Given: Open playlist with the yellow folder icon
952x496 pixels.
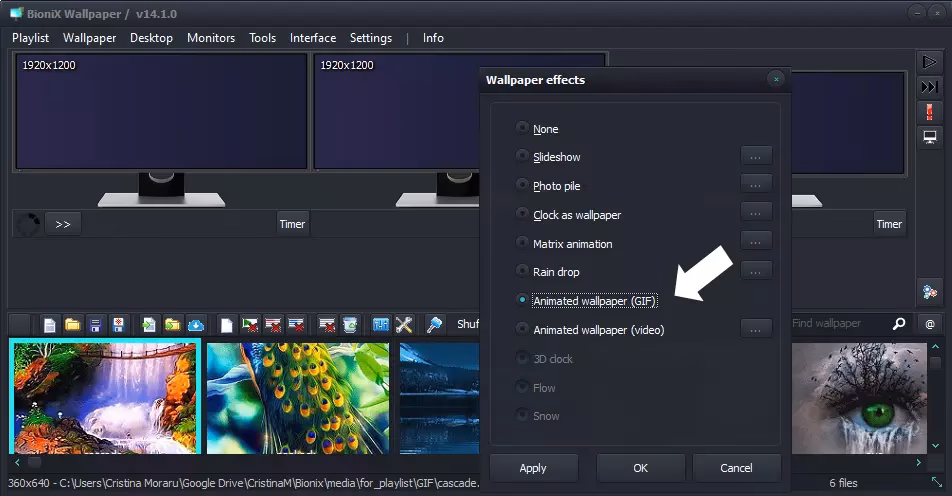Looking at the screenshot, I should coord(72,325).
